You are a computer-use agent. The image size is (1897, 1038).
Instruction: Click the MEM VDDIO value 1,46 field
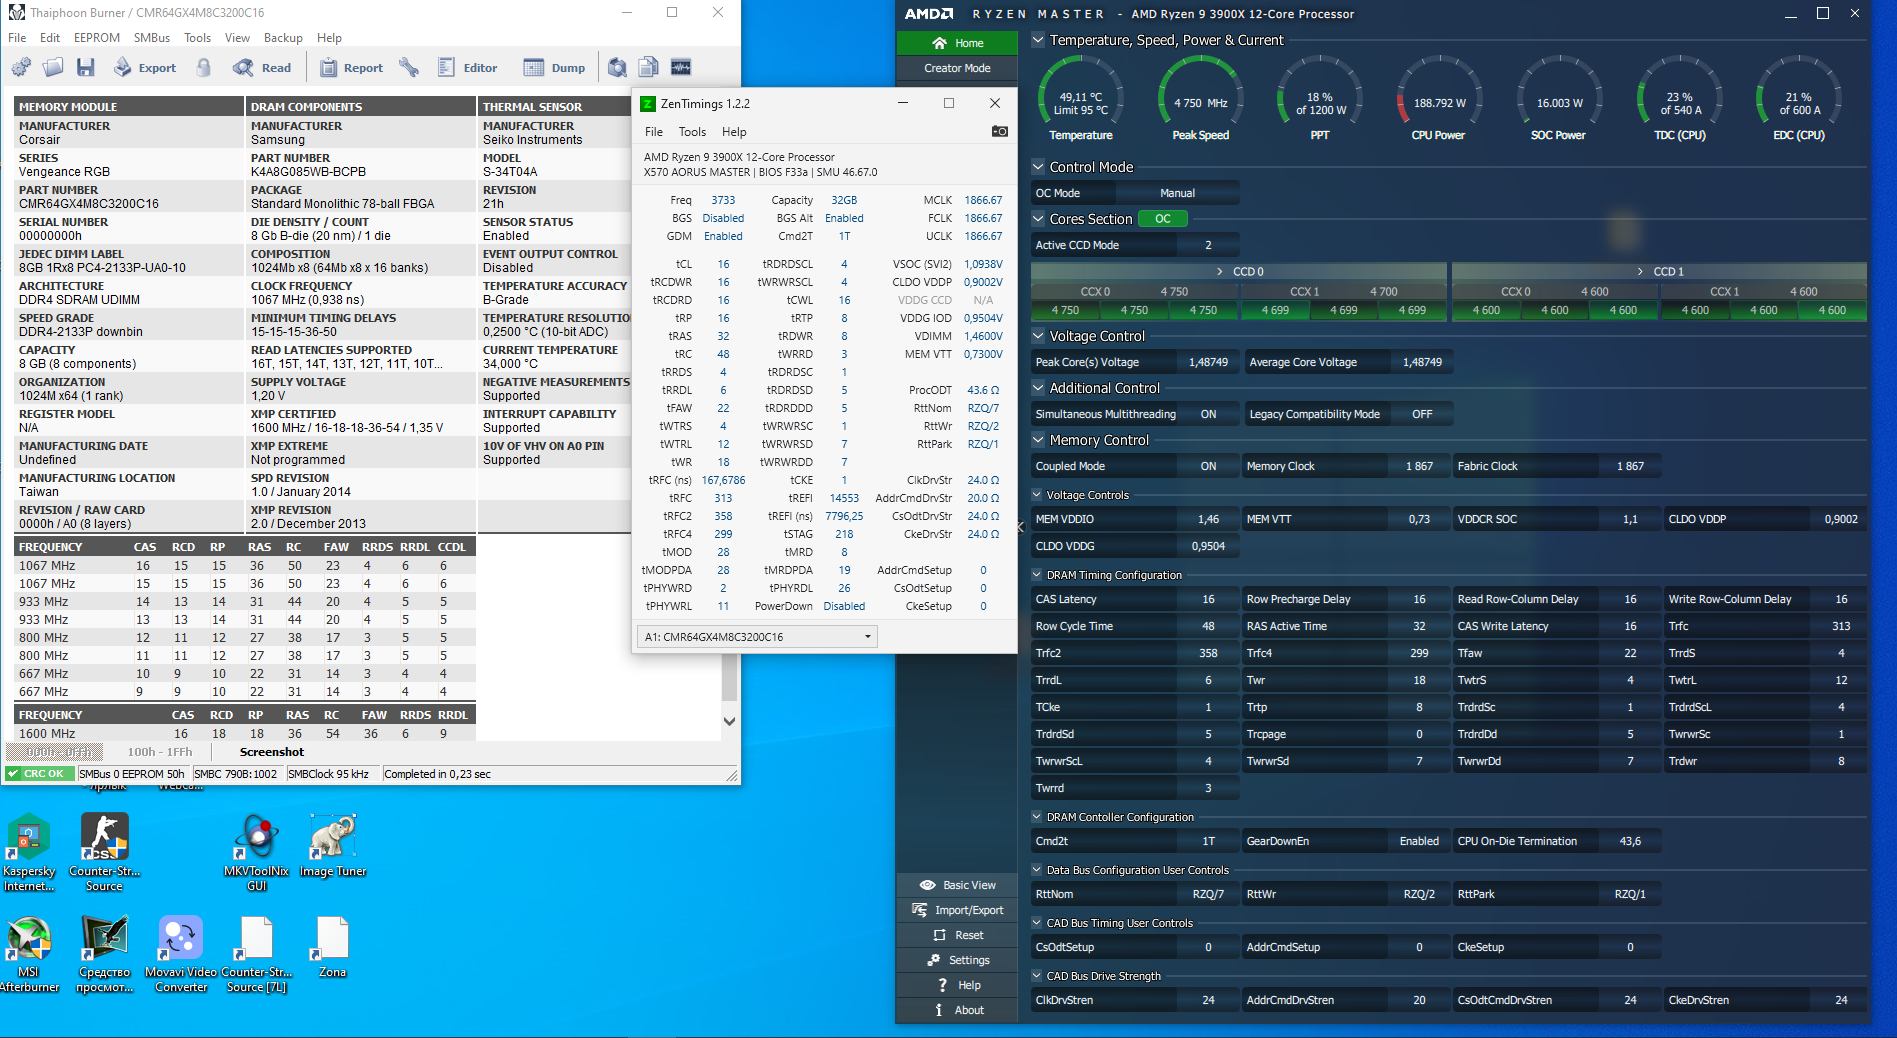point(1208,519)
